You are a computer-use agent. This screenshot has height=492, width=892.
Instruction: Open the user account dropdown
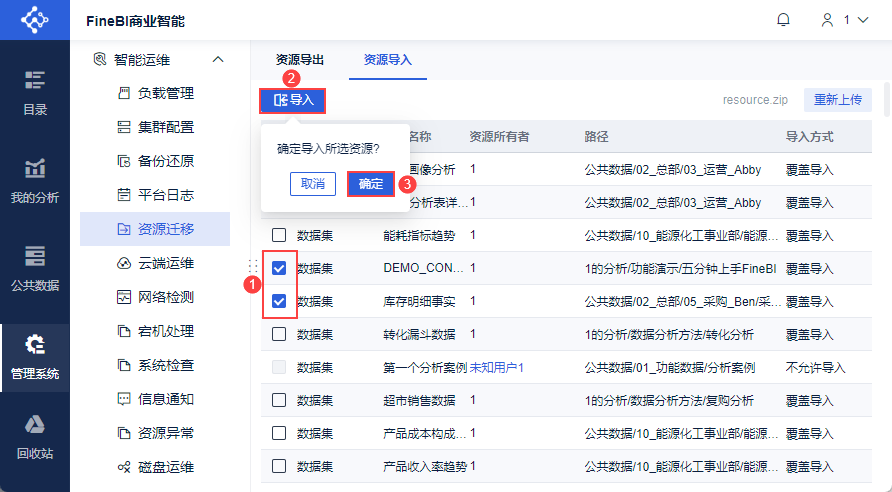pyautogui.click(x=844, y=20)
